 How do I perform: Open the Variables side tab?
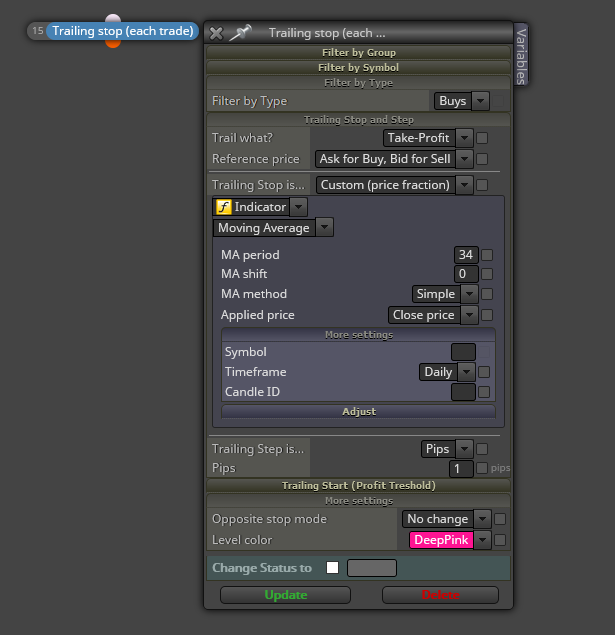coord(521,54)
